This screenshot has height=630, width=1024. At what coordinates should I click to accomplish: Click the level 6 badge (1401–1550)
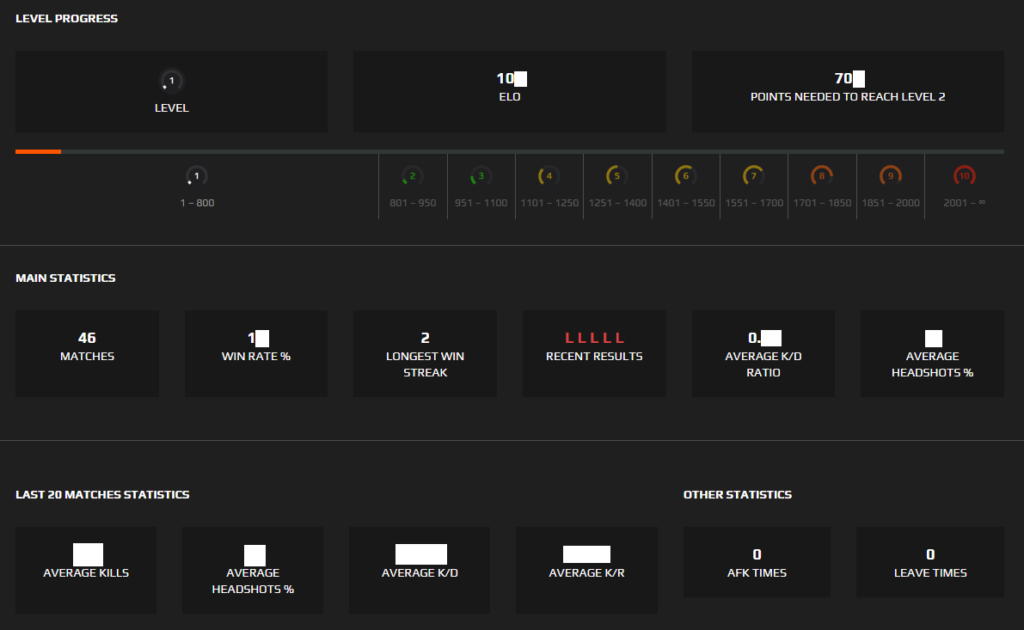[685, 175]
